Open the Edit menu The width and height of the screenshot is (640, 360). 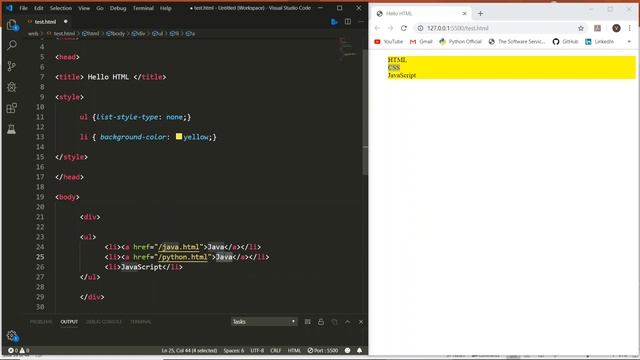39,8
